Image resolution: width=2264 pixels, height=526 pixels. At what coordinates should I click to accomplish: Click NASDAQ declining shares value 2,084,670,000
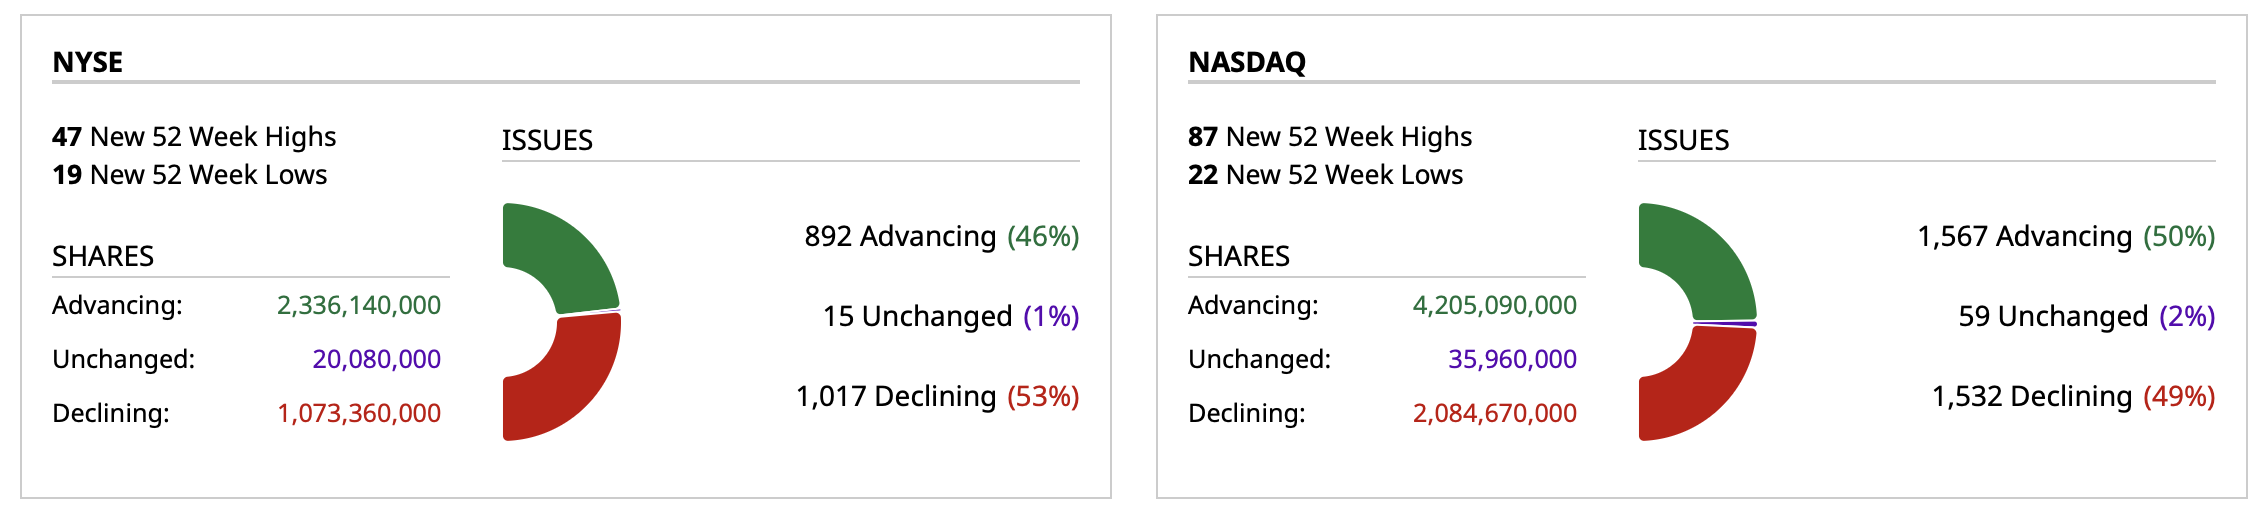point(1495,413)
